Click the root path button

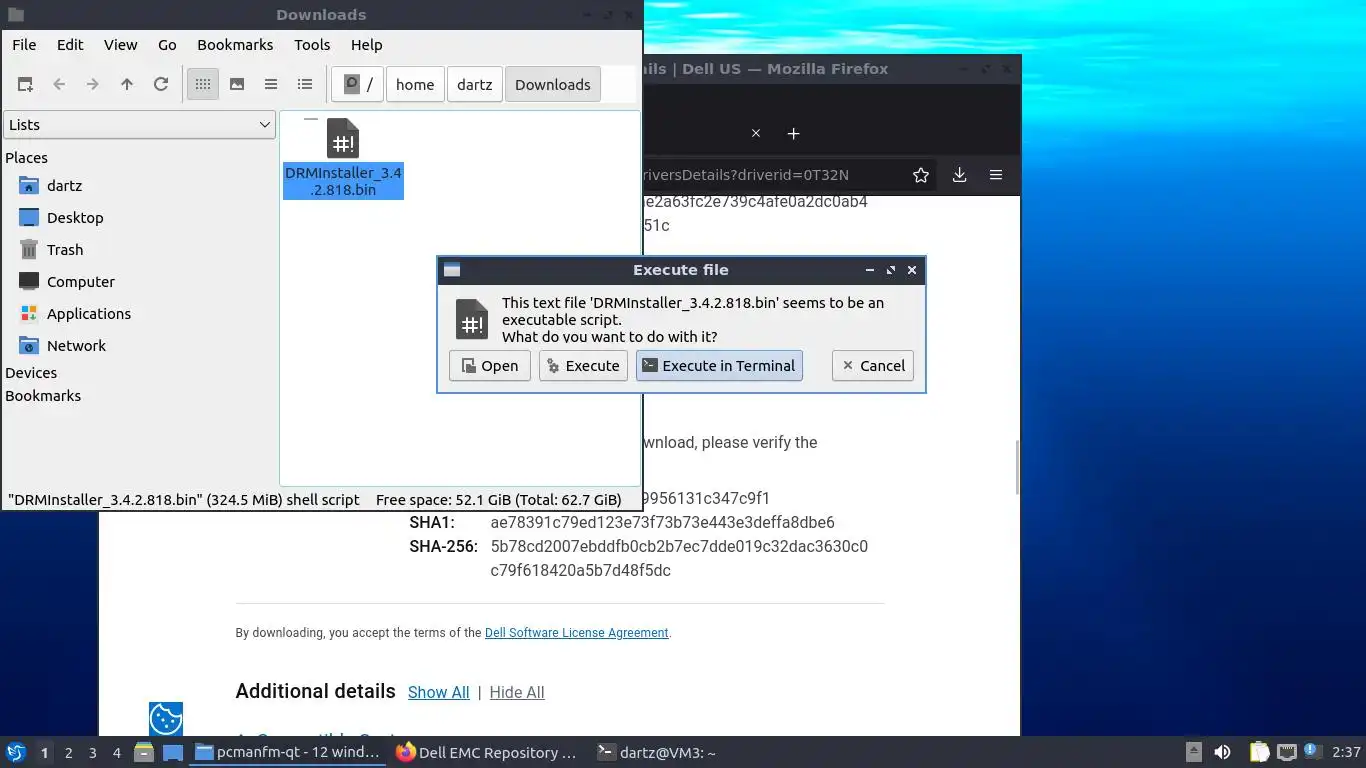[x=358, y=85]
